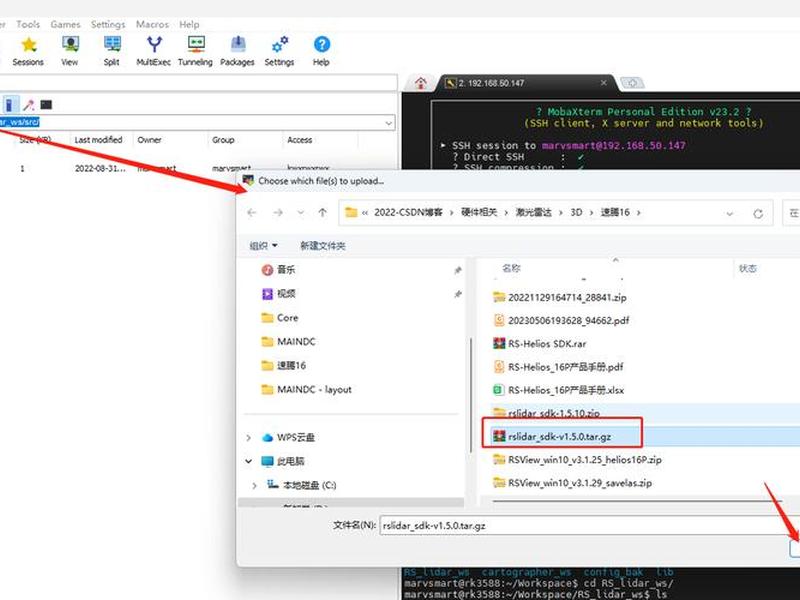Select 本地磁盘 (C:) drive
800x600 pixels.
point(302,485)
